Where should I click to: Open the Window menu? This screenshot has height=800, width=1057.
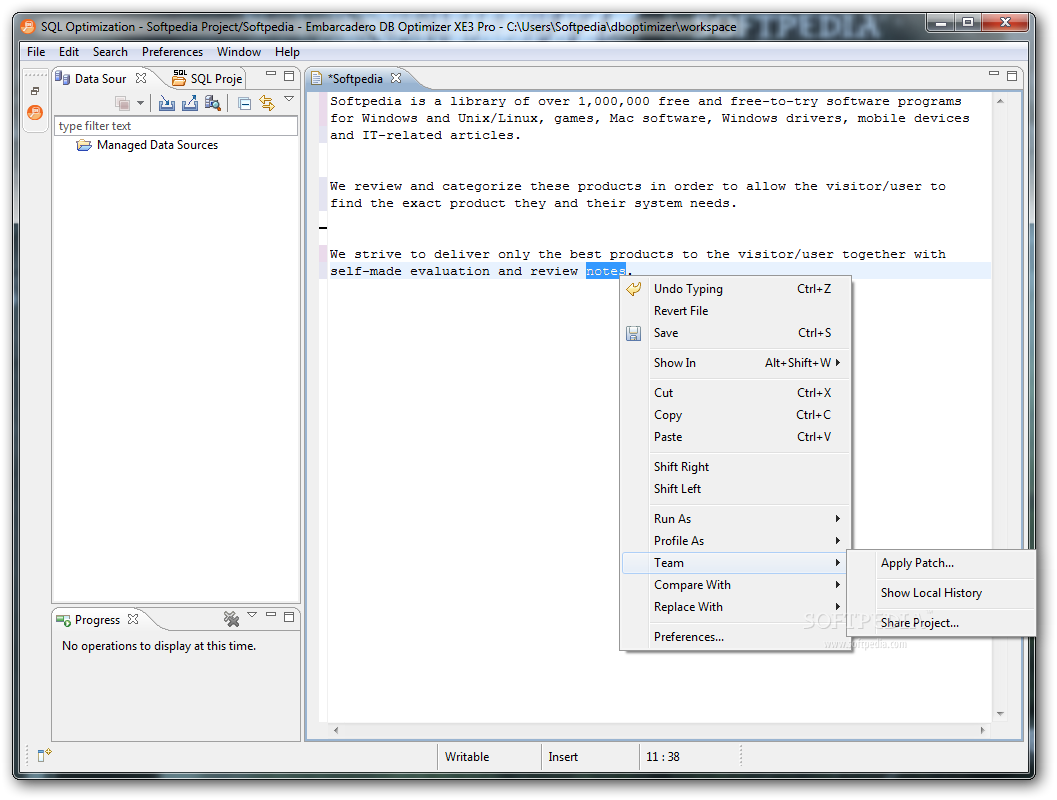(x=239, y=52)
